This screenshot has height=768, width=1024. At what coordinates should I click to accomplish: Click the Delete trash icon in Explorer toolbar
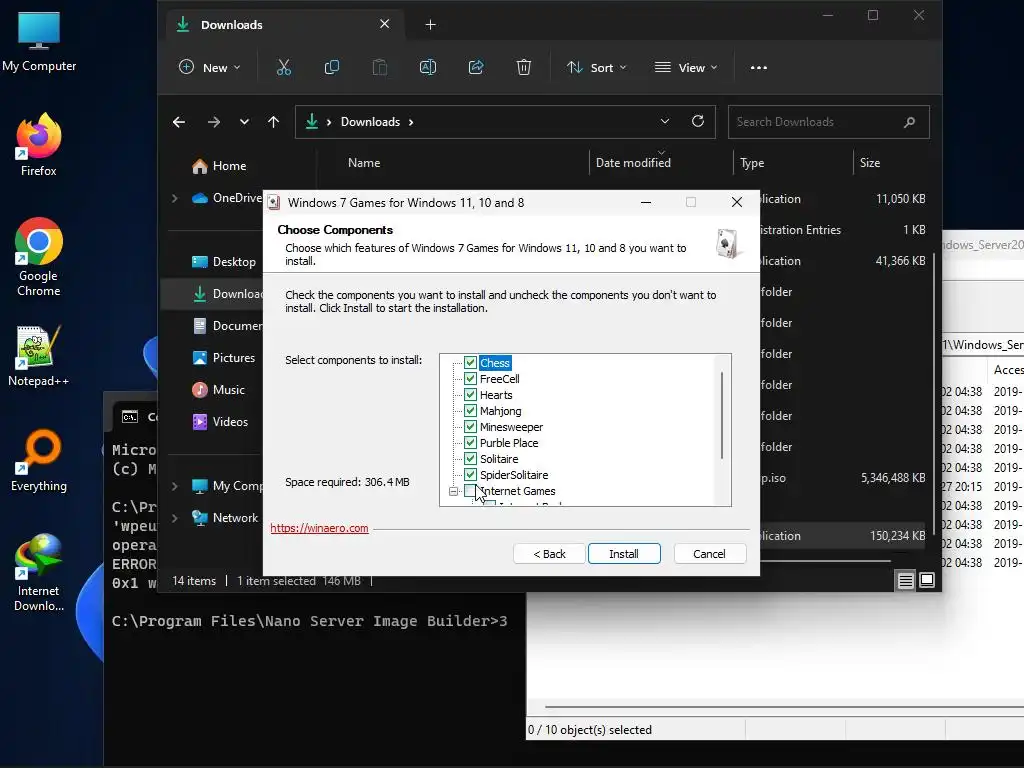coord(524,67)
